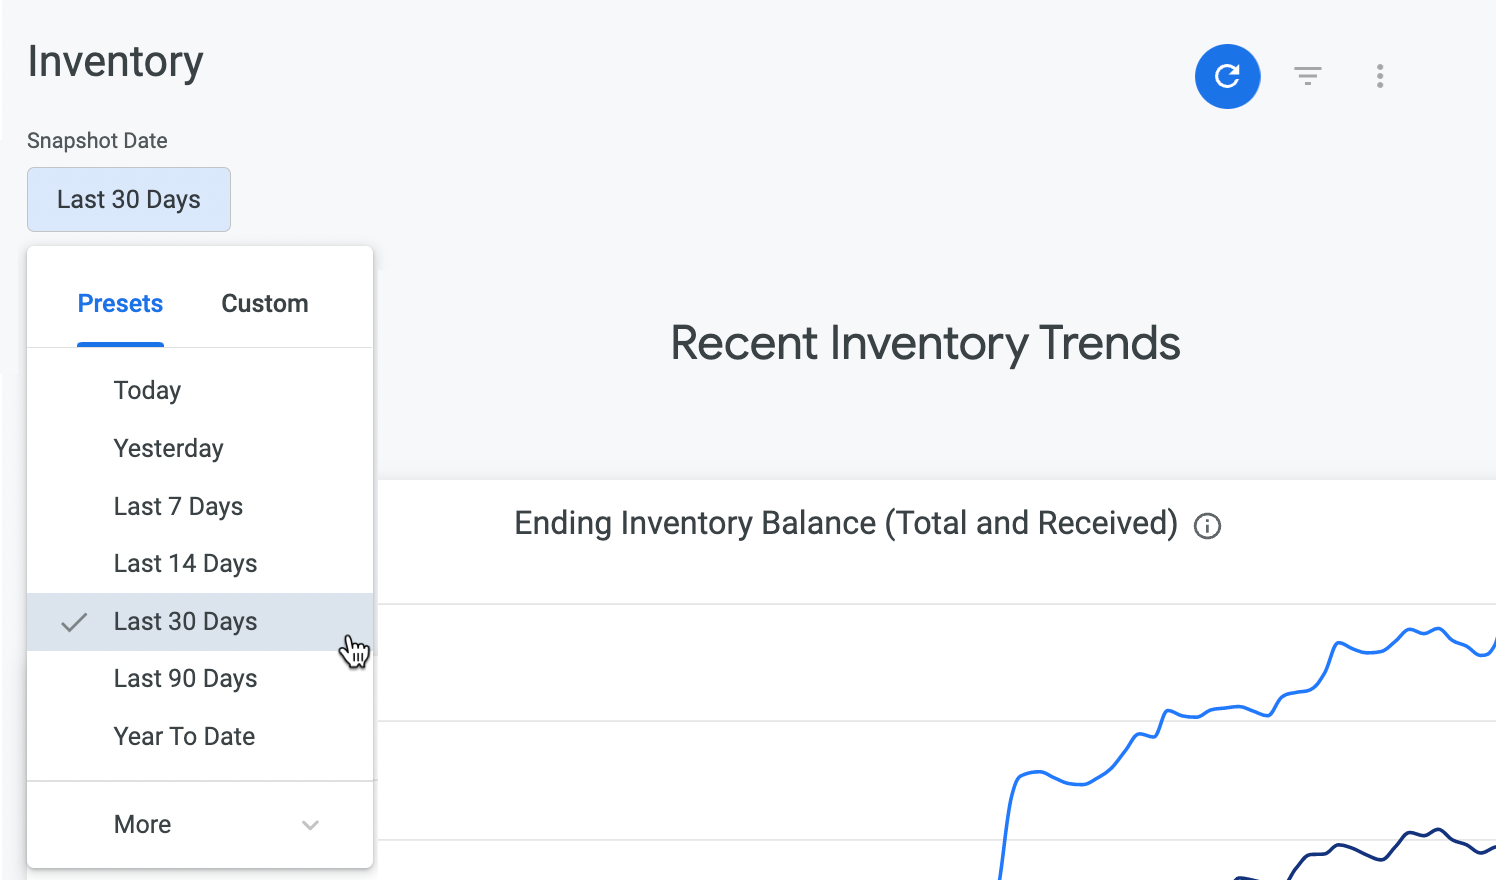
Task: Click the blue dashboard reload icon
Action: coord(1227,76)
